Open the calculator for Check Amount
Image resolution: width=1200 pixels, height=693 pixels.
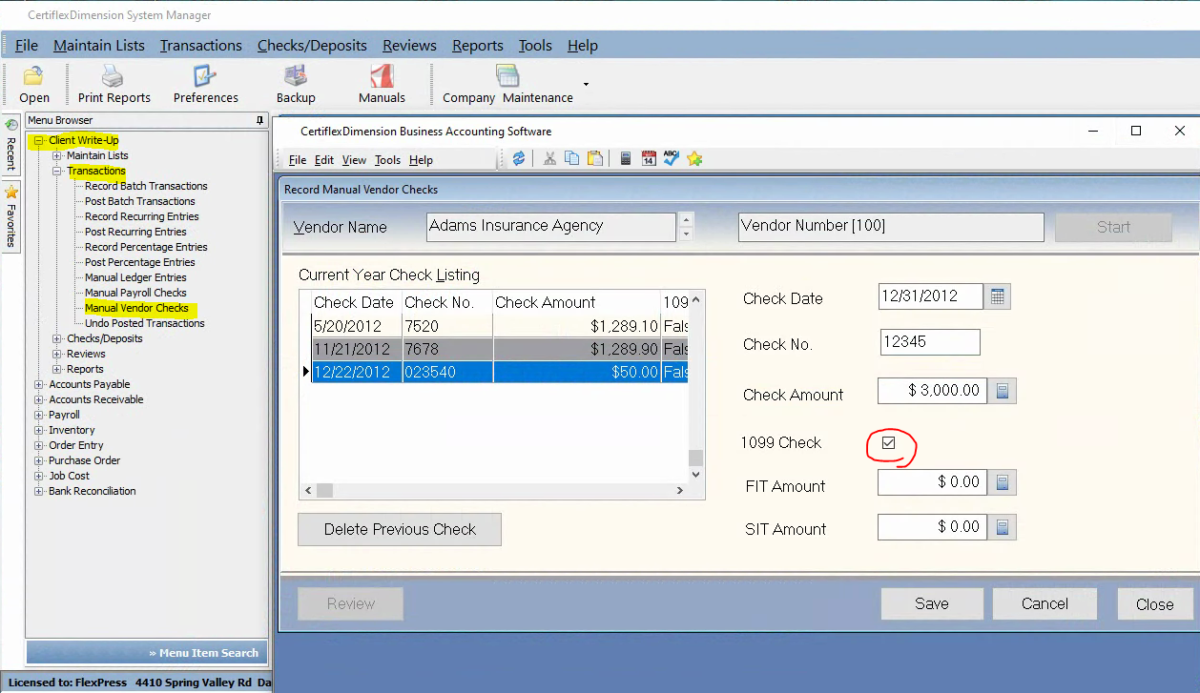pos(1001,390)
